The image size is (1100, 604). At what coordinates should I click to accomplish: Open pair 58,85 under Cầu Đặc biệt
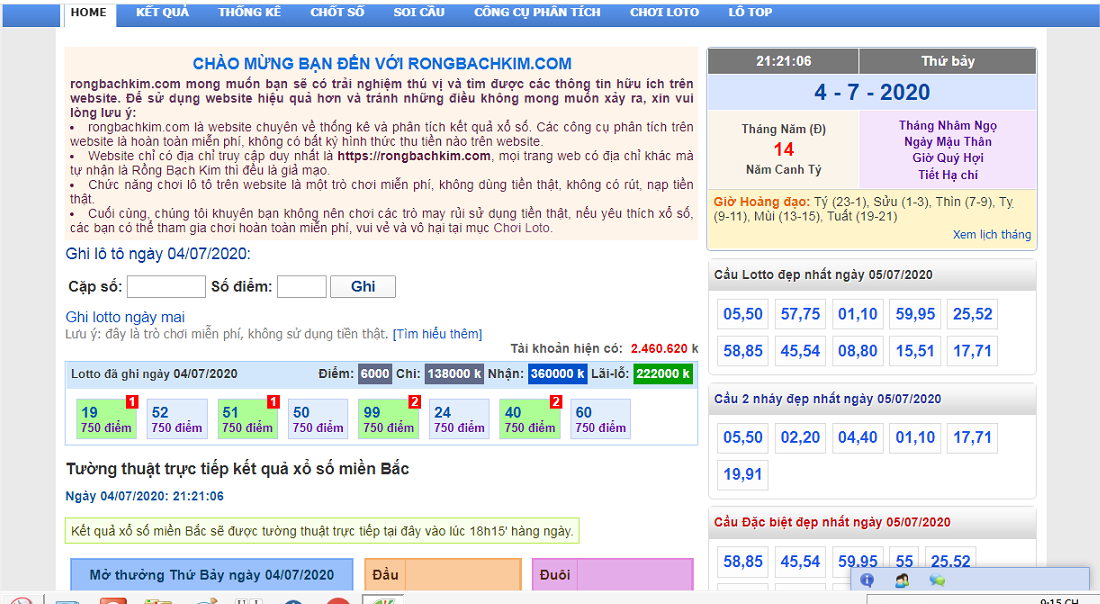coord(743,561)
